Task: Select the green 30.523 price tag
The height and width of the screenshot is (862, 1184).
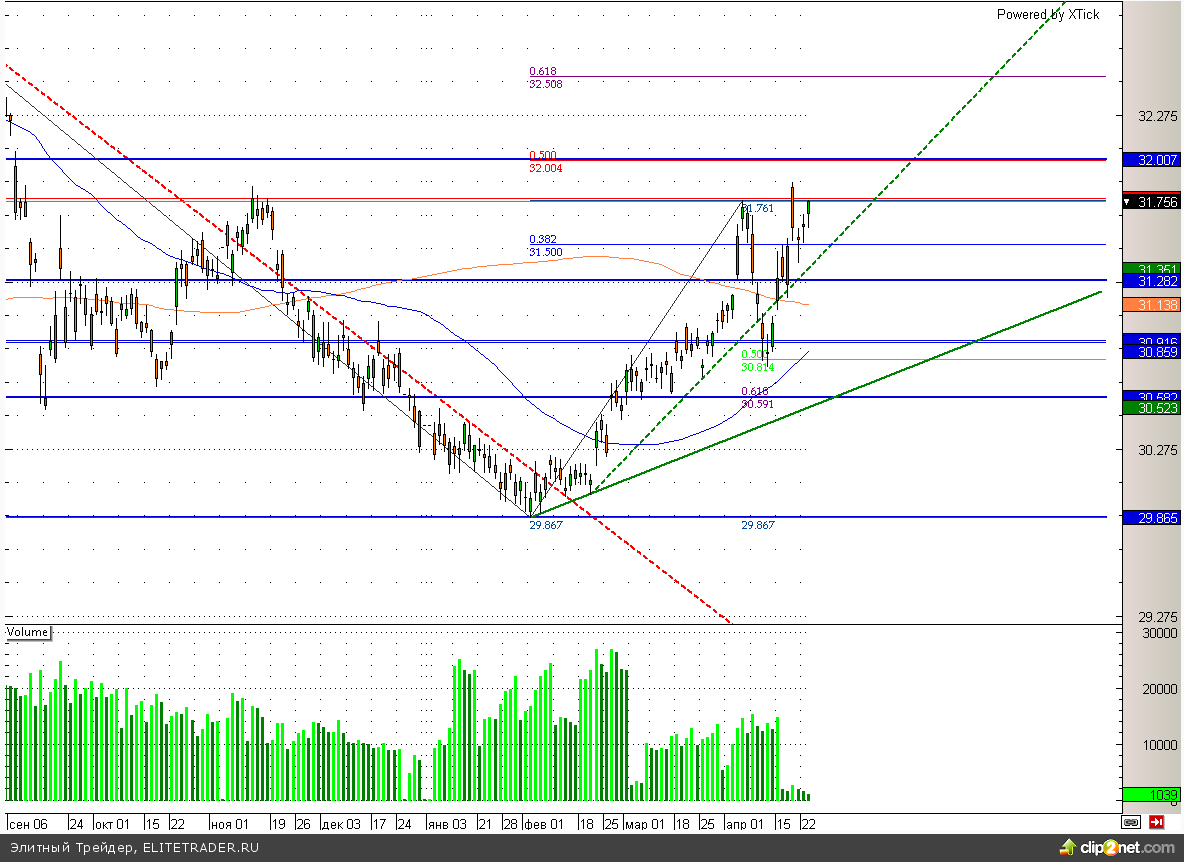Action: click(x=1152, y=408)
